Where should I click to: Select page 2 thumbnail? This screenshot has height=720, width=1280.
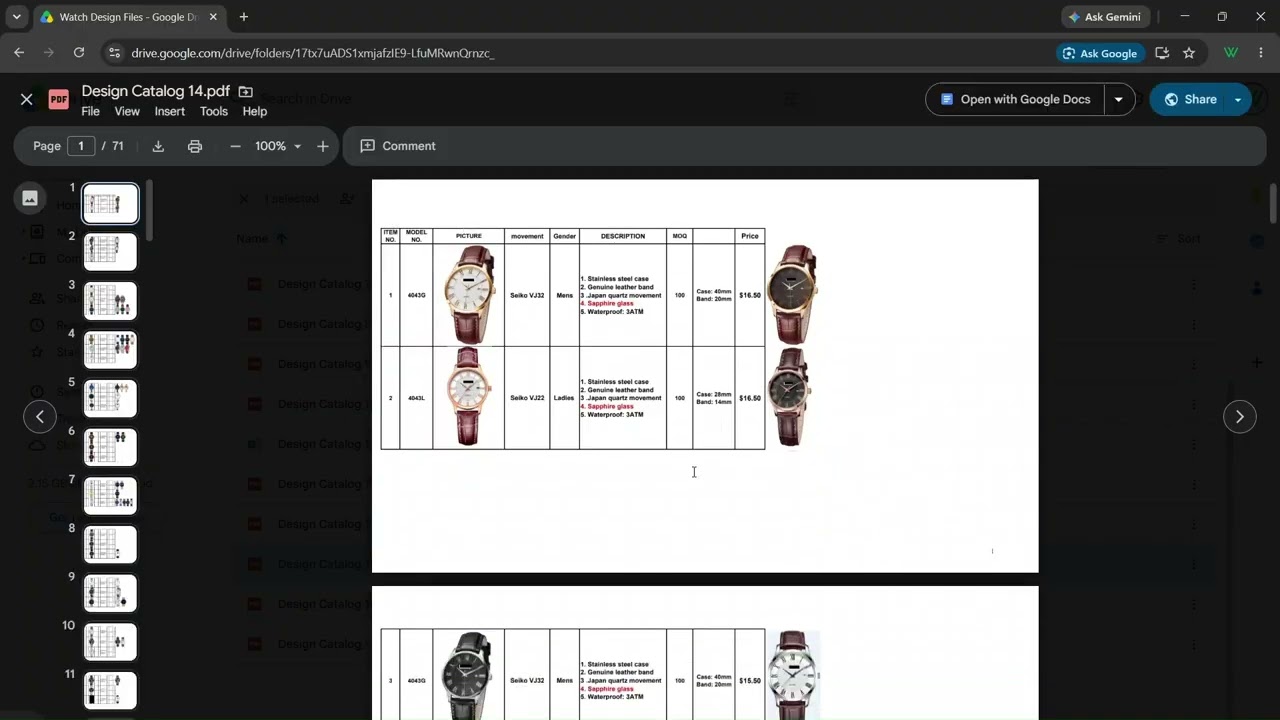tap(110, 252)
